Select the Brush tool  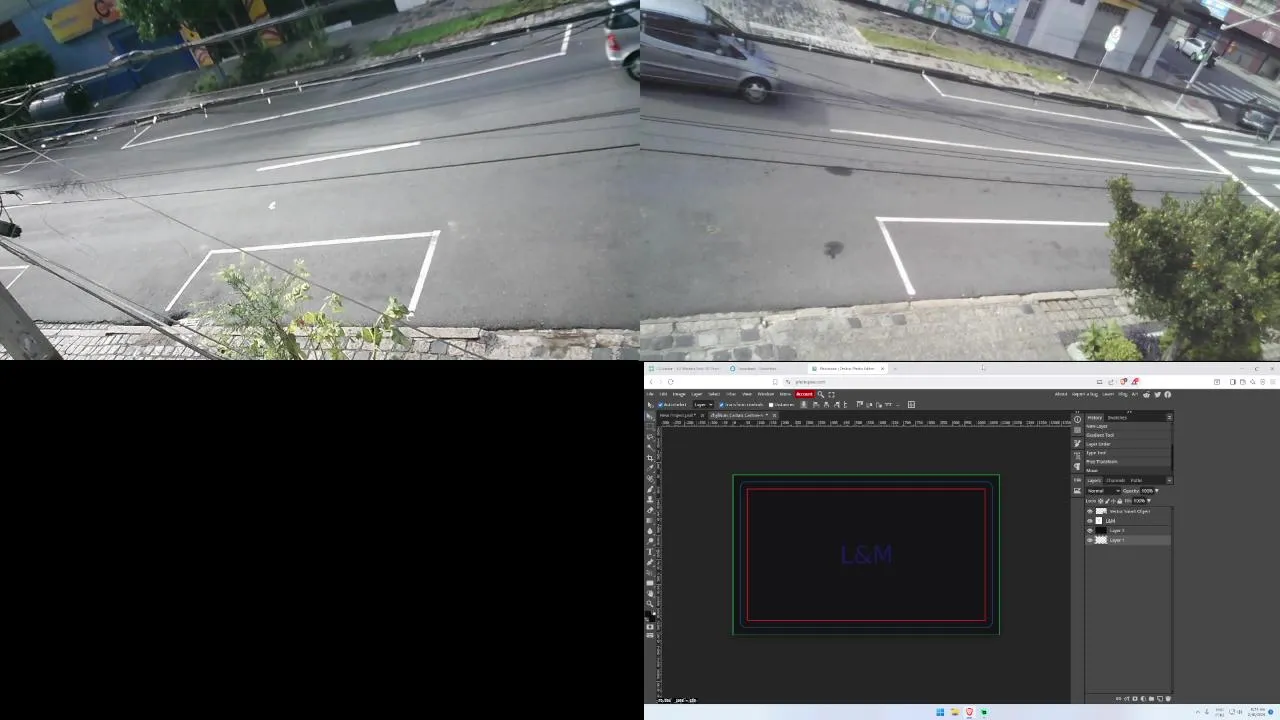coord(650,489)
